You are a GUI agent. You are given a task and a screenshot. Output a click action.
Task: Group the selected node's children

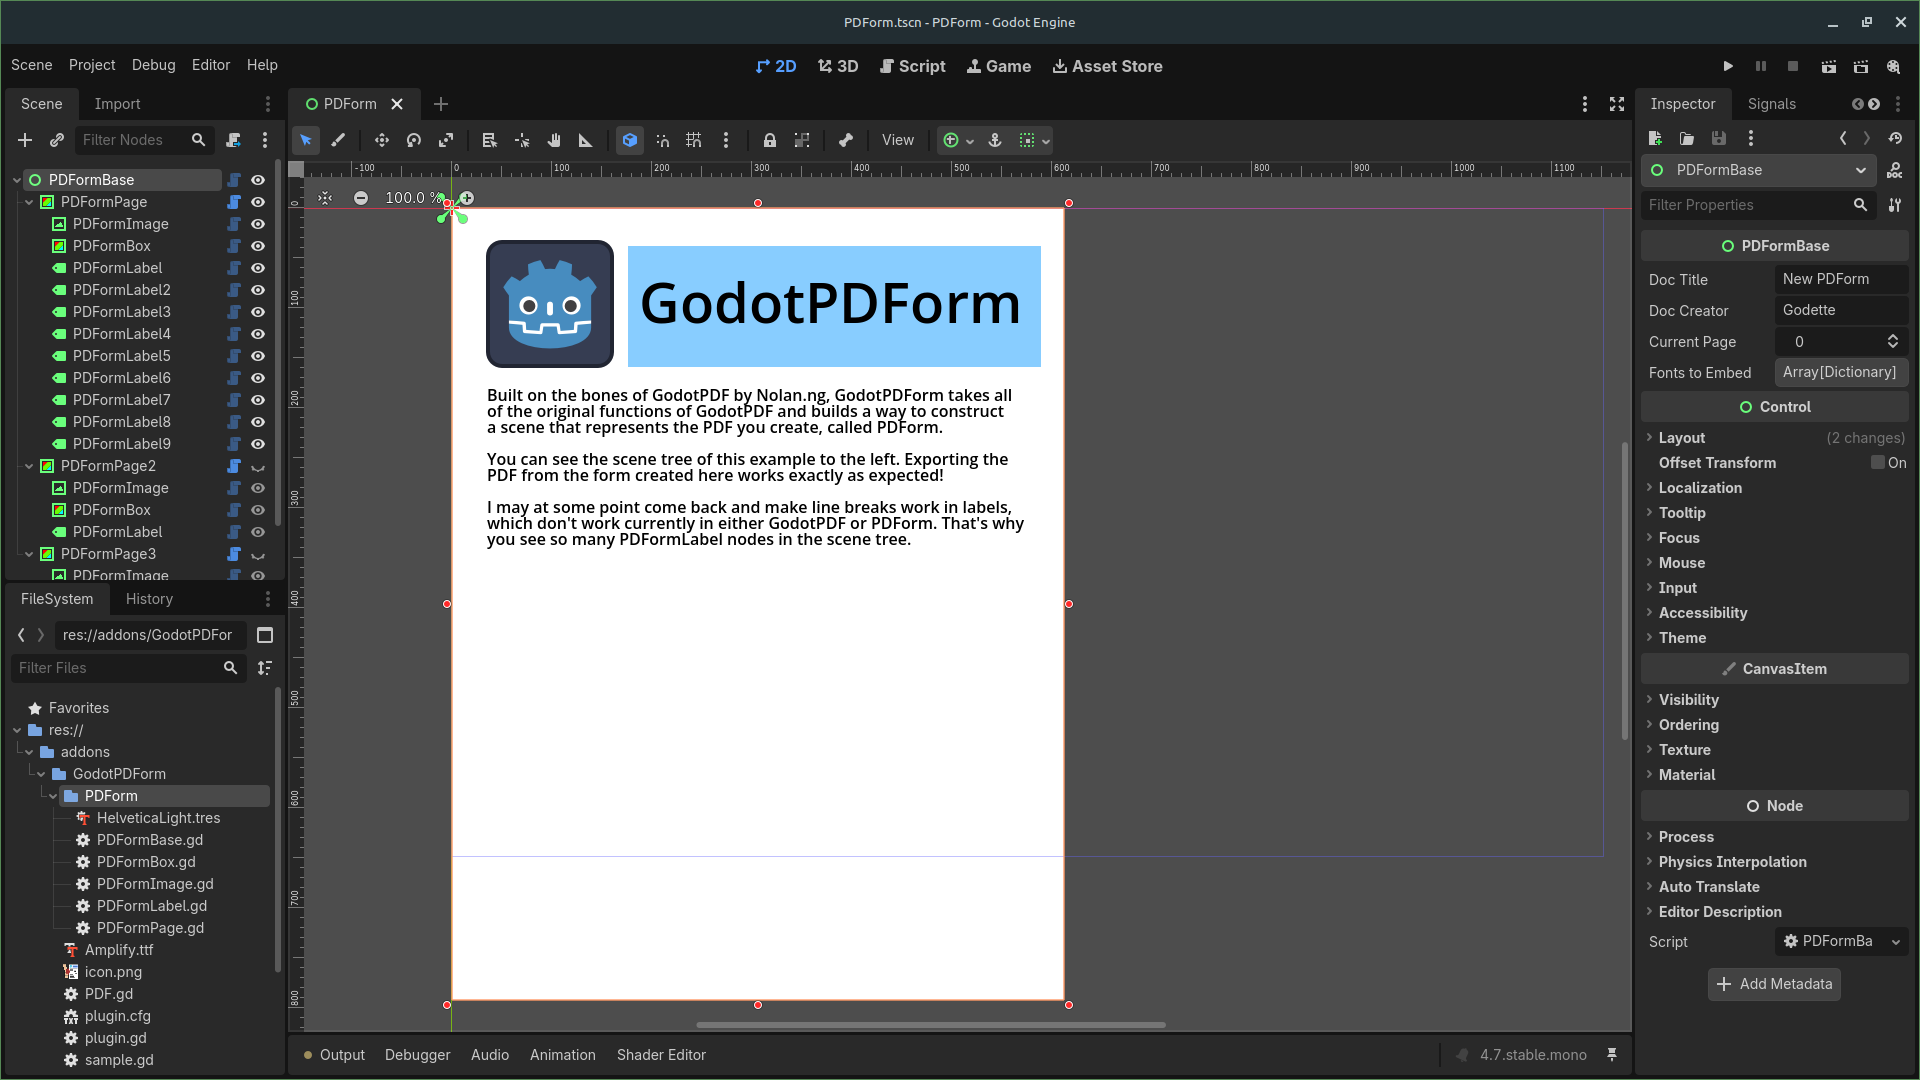[802, 140]
